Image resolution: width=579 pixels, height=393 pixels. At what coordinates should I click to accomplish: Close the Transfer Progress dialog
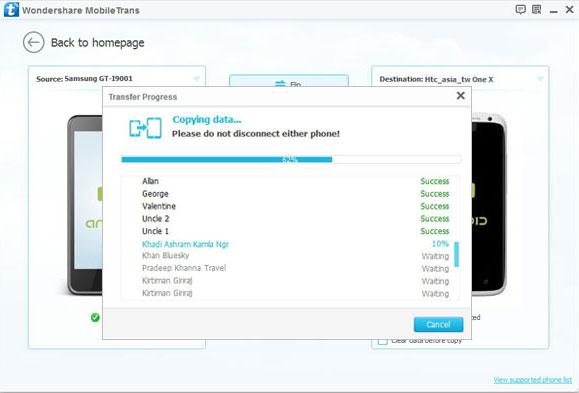pyautogui.click(x=460, y=96)
